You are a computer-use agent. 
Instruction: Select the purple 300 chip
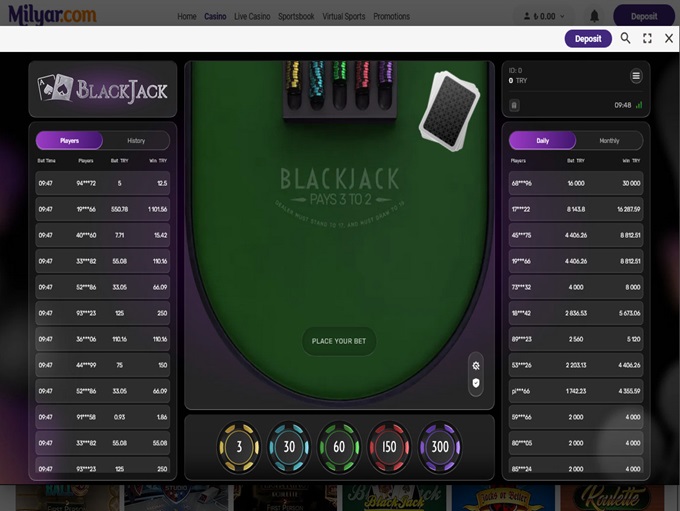point(440,447)
